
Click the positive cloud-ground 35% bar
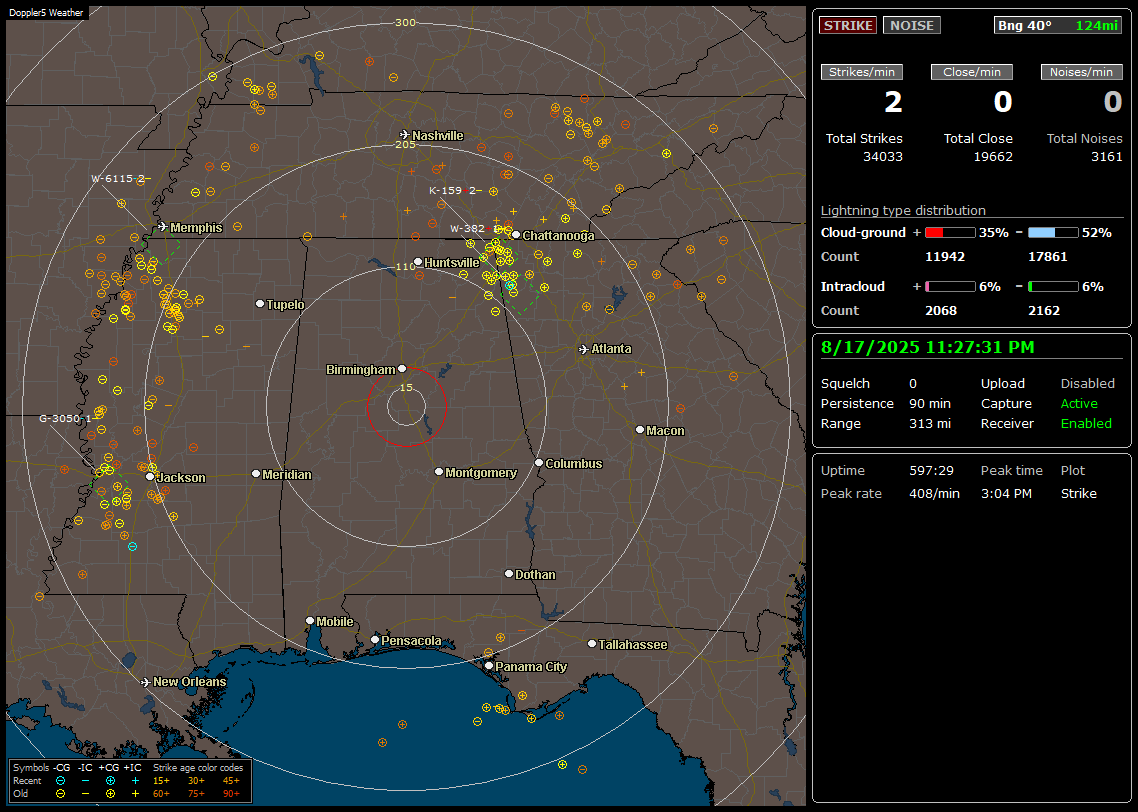(950, 232)
